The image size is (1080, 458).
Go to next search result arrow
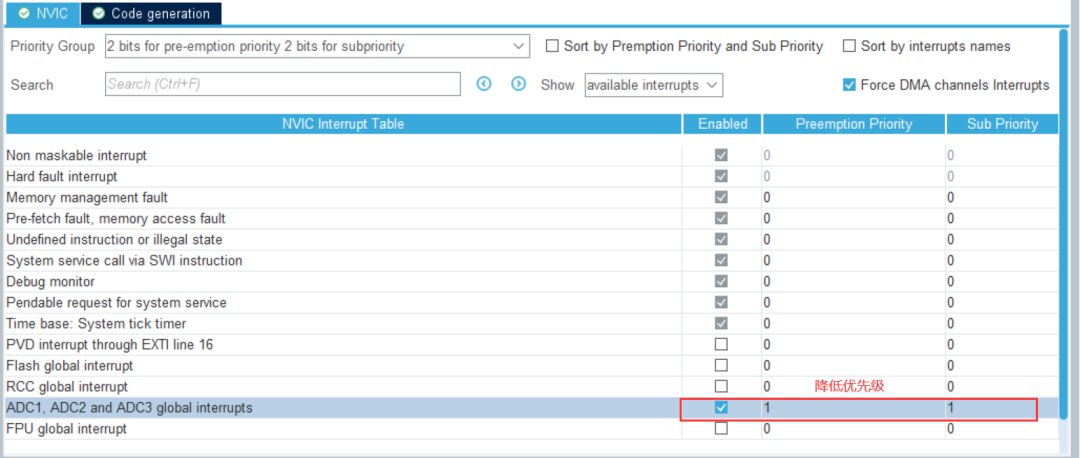[519, 84]
